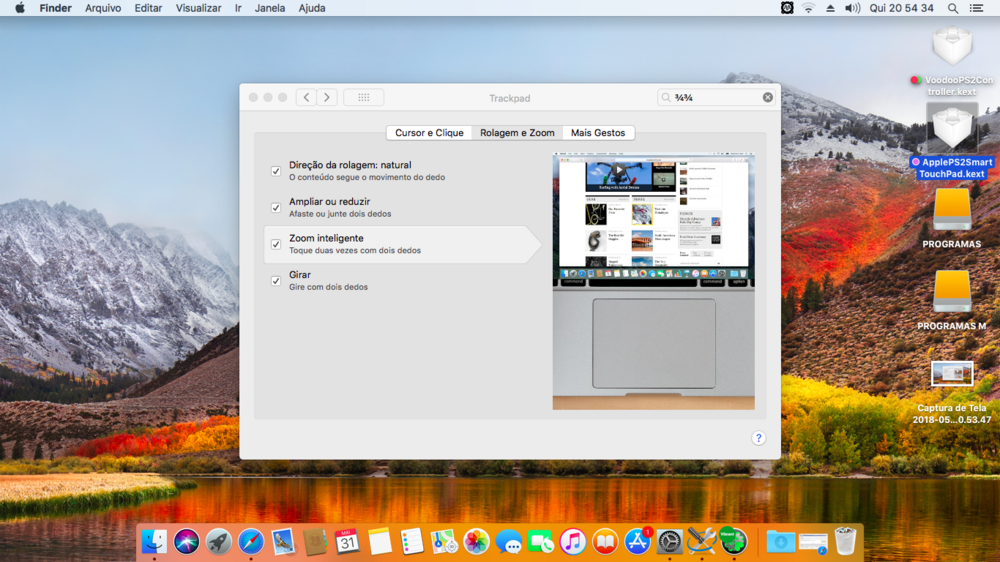Image resolution: width=1000 pixels, height=562 pixels.
Task: Click the Show All grid button
Action: coord(363,97)
